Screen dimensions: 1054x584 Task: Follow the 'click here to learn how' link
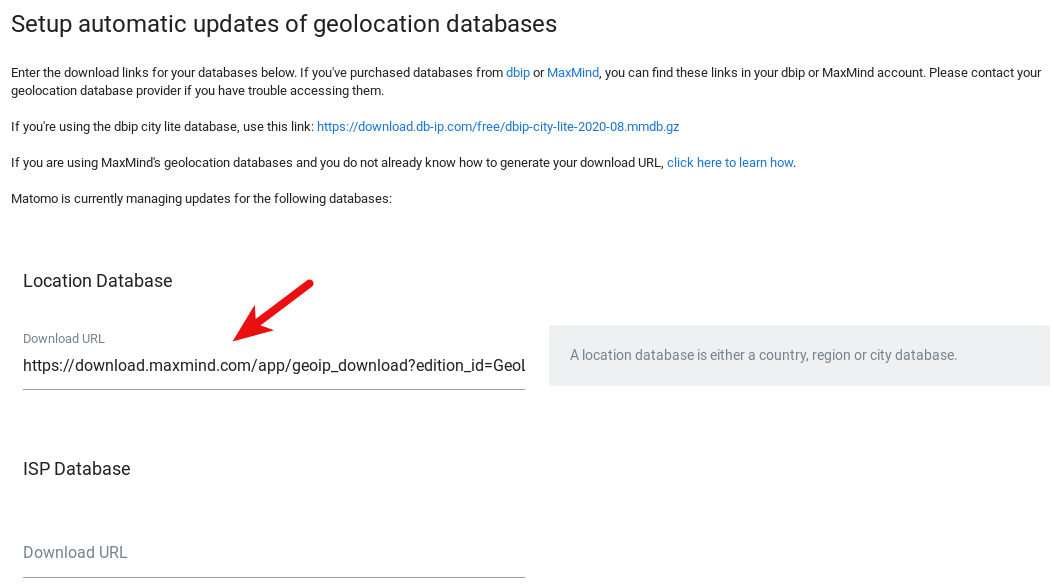coord(730,163)
